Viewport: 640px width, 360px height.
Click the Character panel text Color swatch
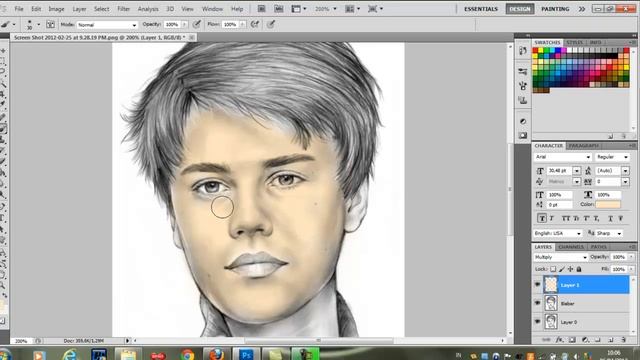coord(608,204)
